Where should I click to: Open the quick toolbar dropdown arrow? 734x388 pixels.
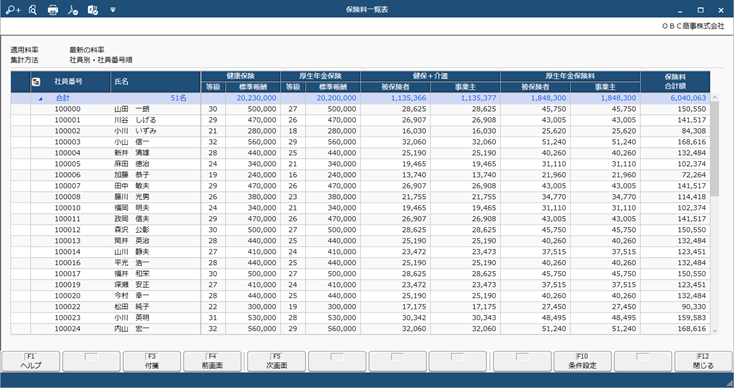(x=113, y=9)
